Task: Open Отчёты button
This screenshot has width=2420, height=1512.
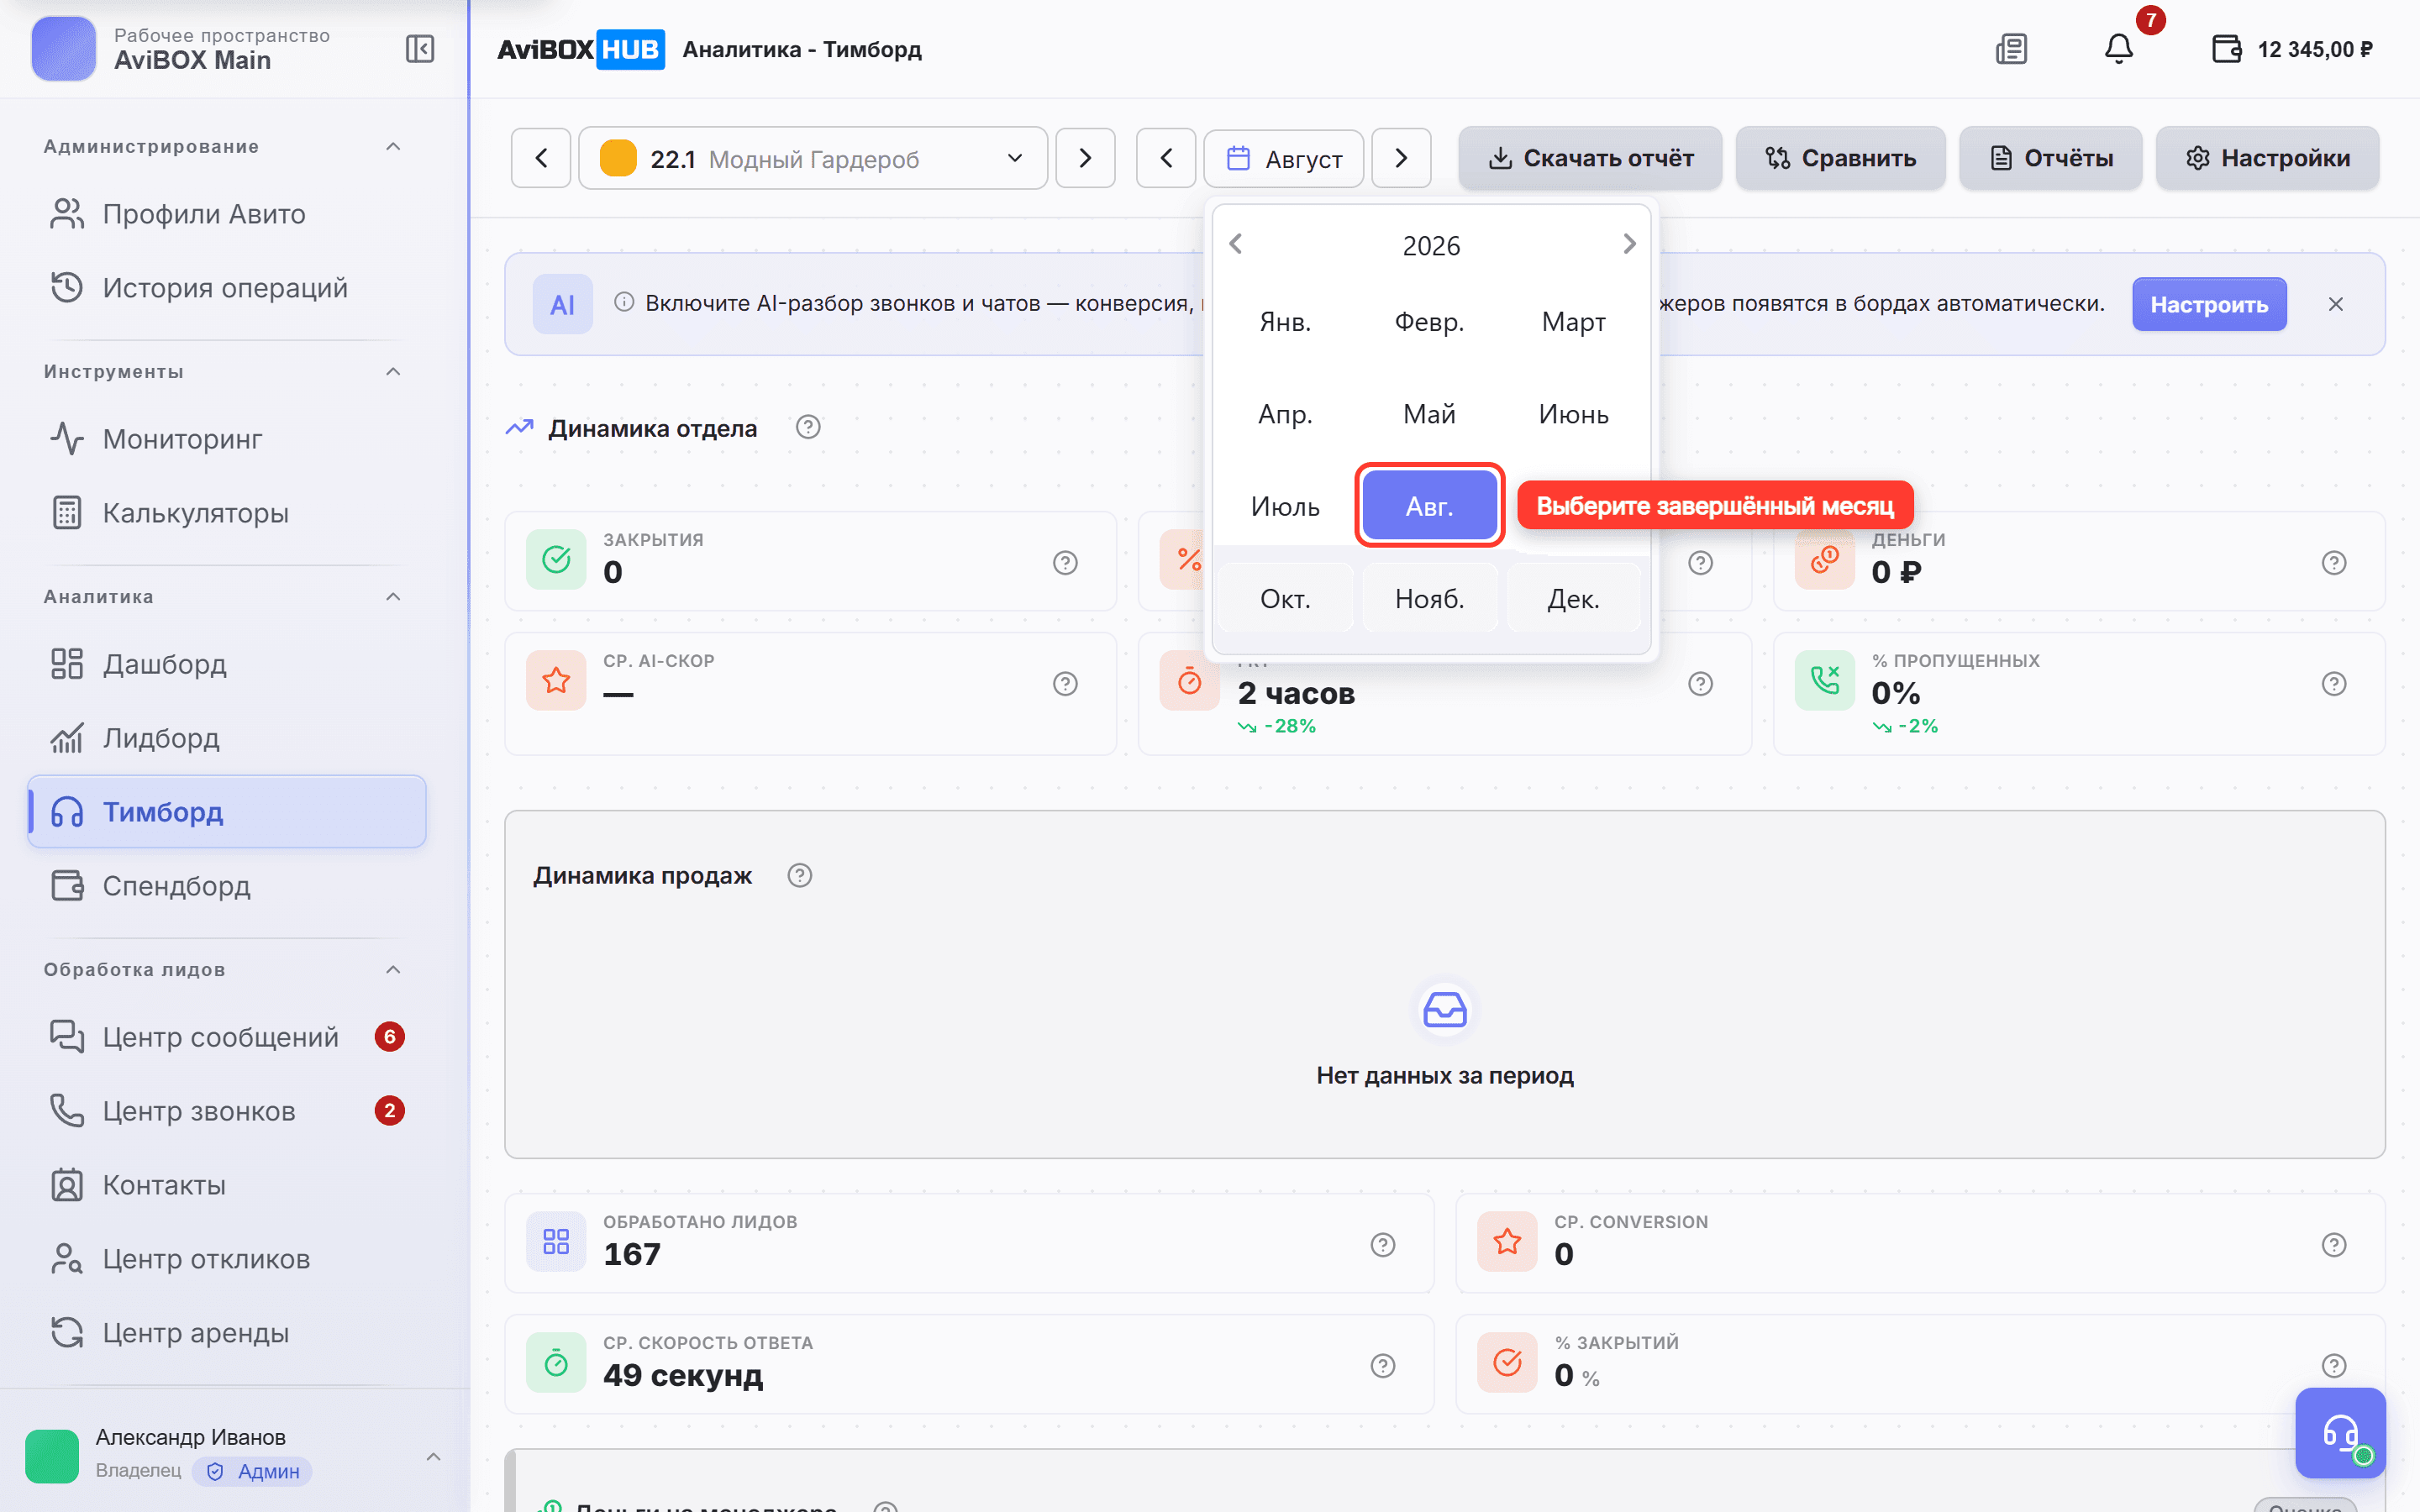Action: pyautogui.click(x=2050, y=158)
